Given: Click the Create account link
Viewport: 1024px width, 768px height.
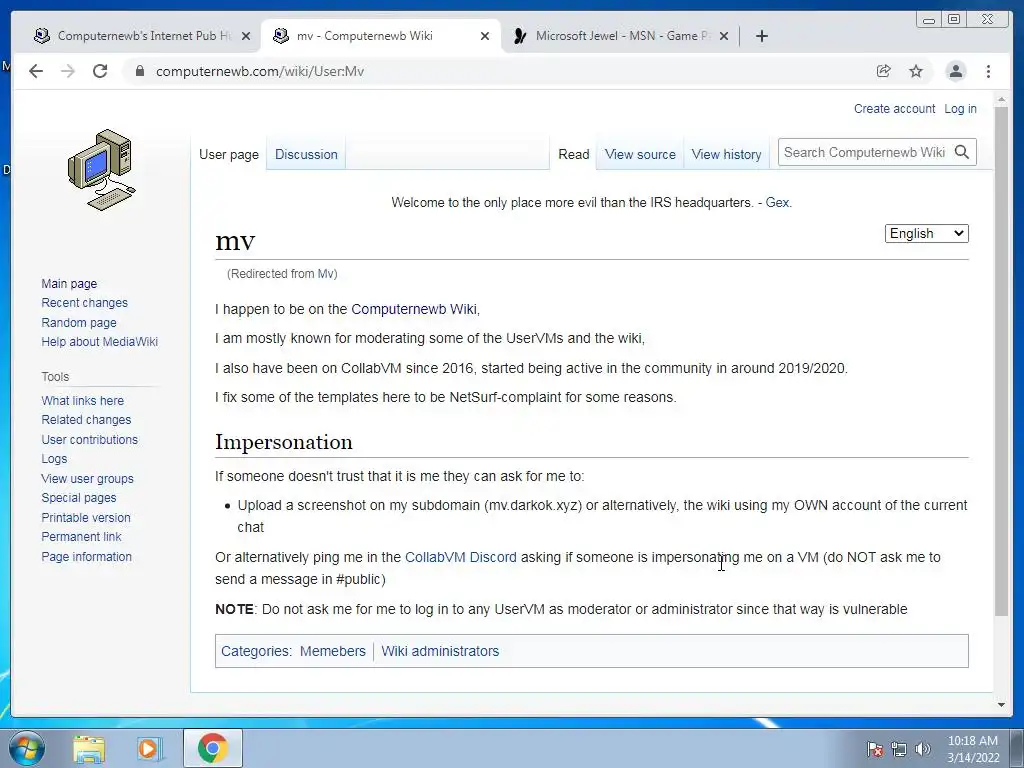Looking at the screenshot, I should [x=894, y=108].
